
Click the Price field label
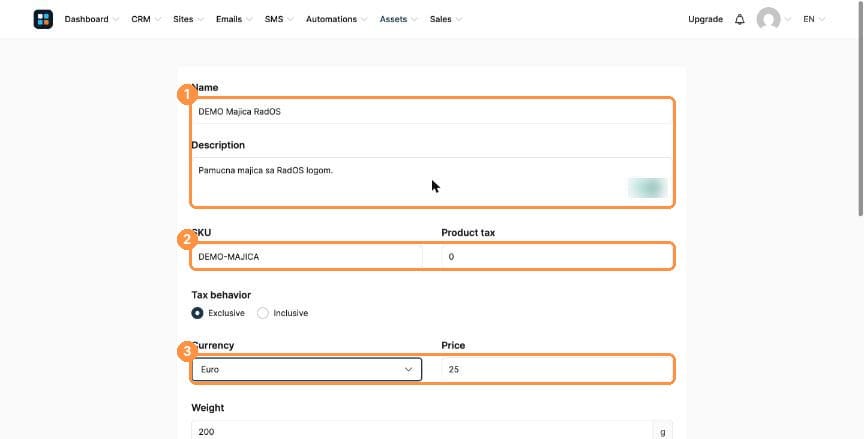click(453, 345)
